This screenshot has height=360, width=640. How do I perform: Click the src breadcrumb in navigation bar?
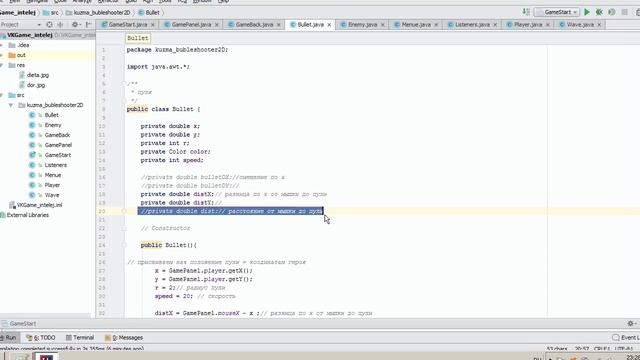pos(51,13)
